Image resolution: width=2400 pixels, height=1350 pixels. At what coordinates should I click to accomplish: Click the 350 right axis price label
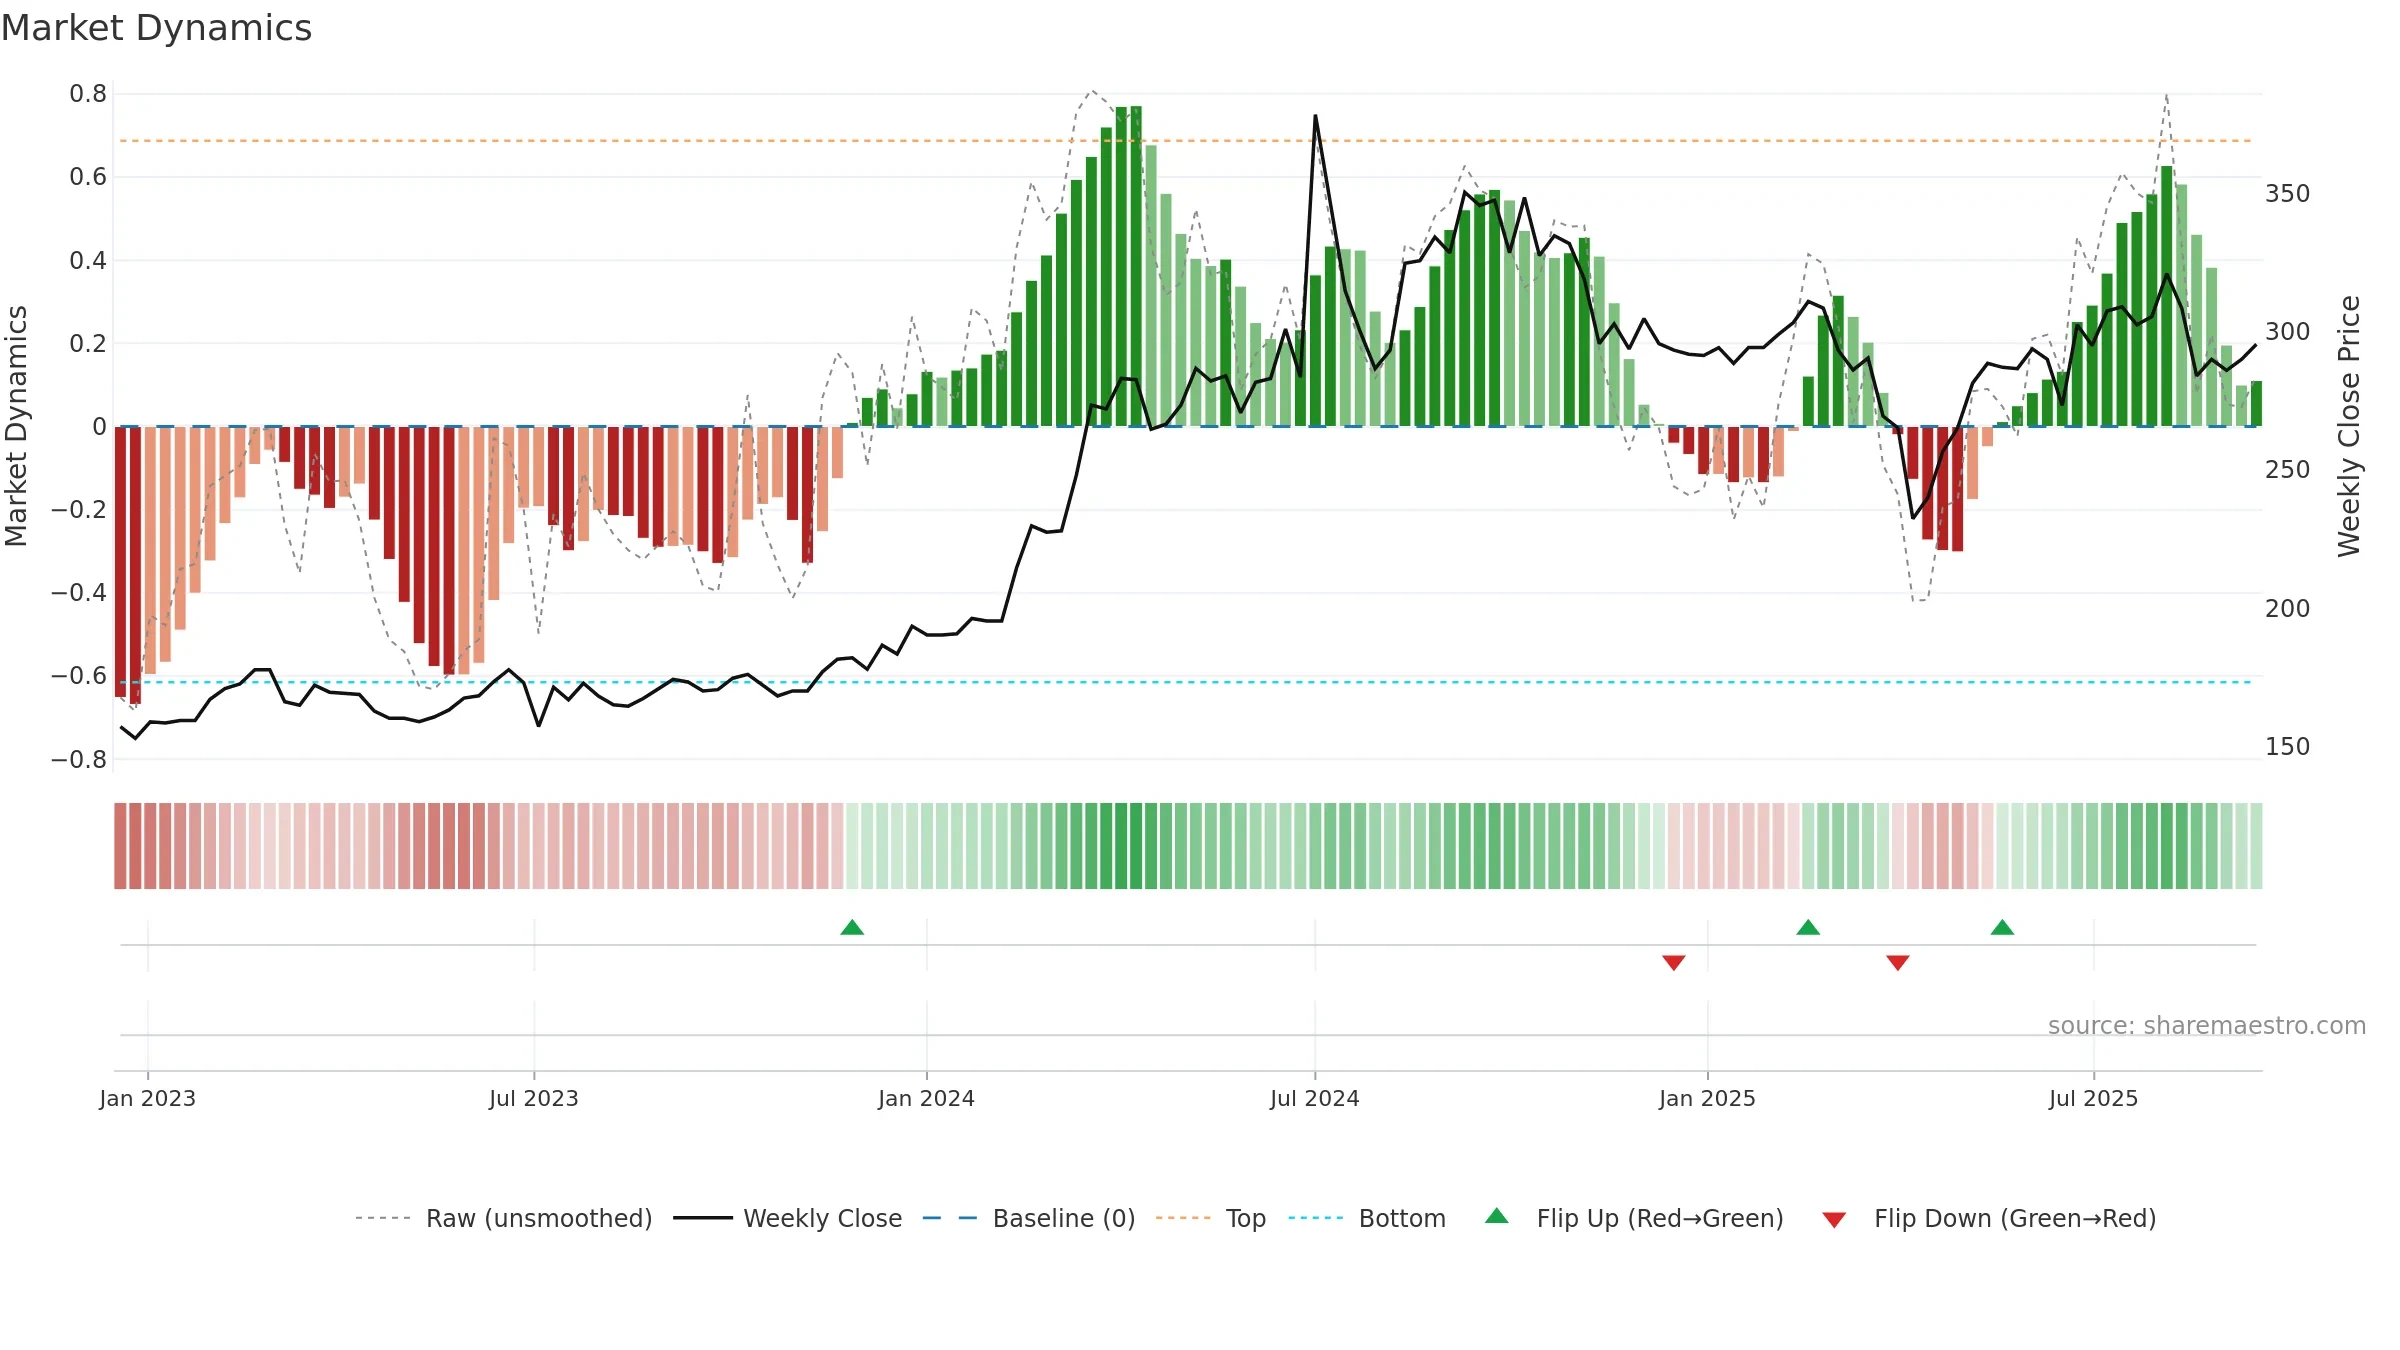click(x=2288, y=194)
